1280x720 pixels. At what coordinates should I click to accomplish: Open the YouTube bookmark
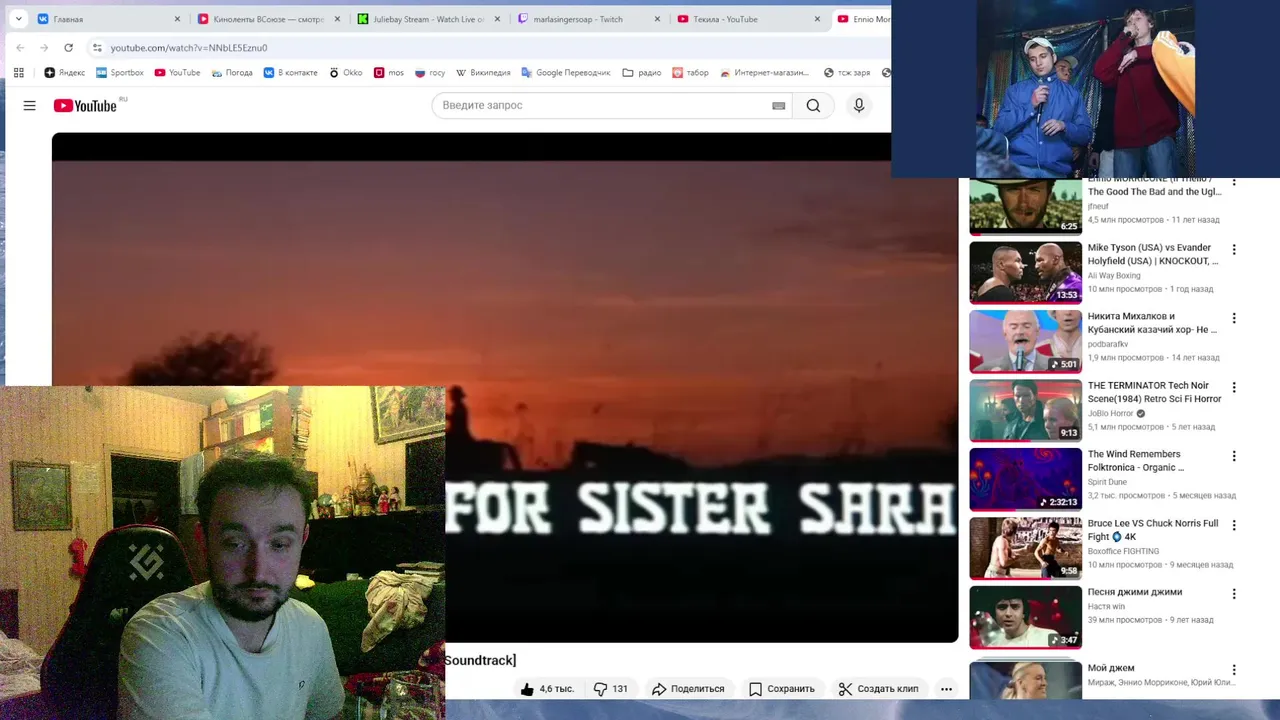point(177,72)
